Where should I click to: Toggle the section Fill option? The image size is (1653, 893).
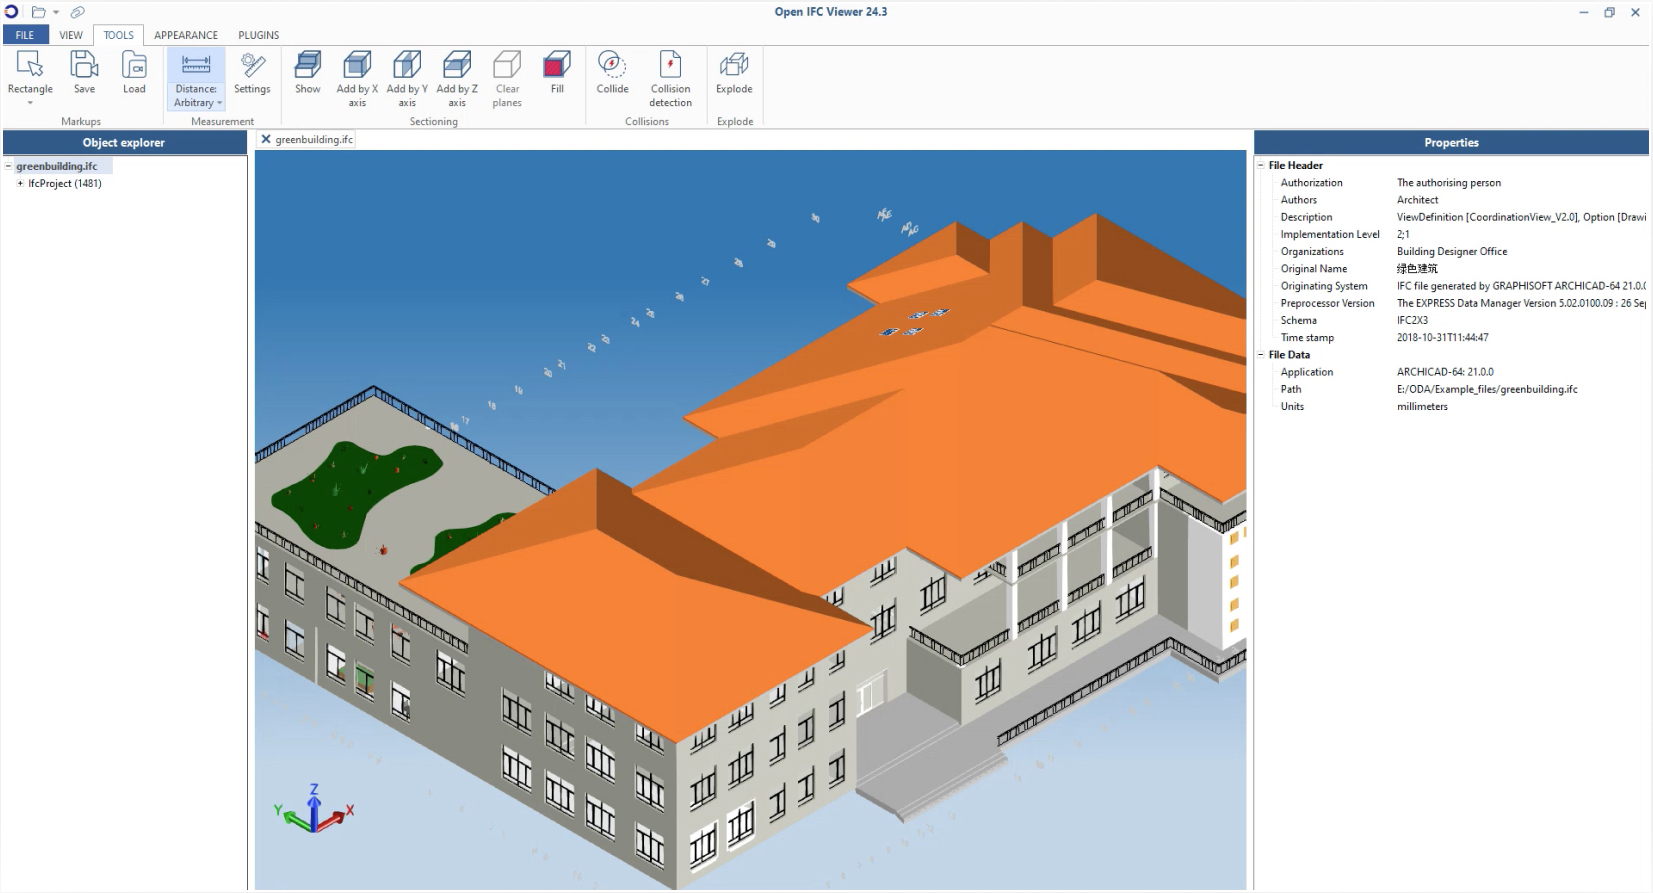(x=557, y=66)
